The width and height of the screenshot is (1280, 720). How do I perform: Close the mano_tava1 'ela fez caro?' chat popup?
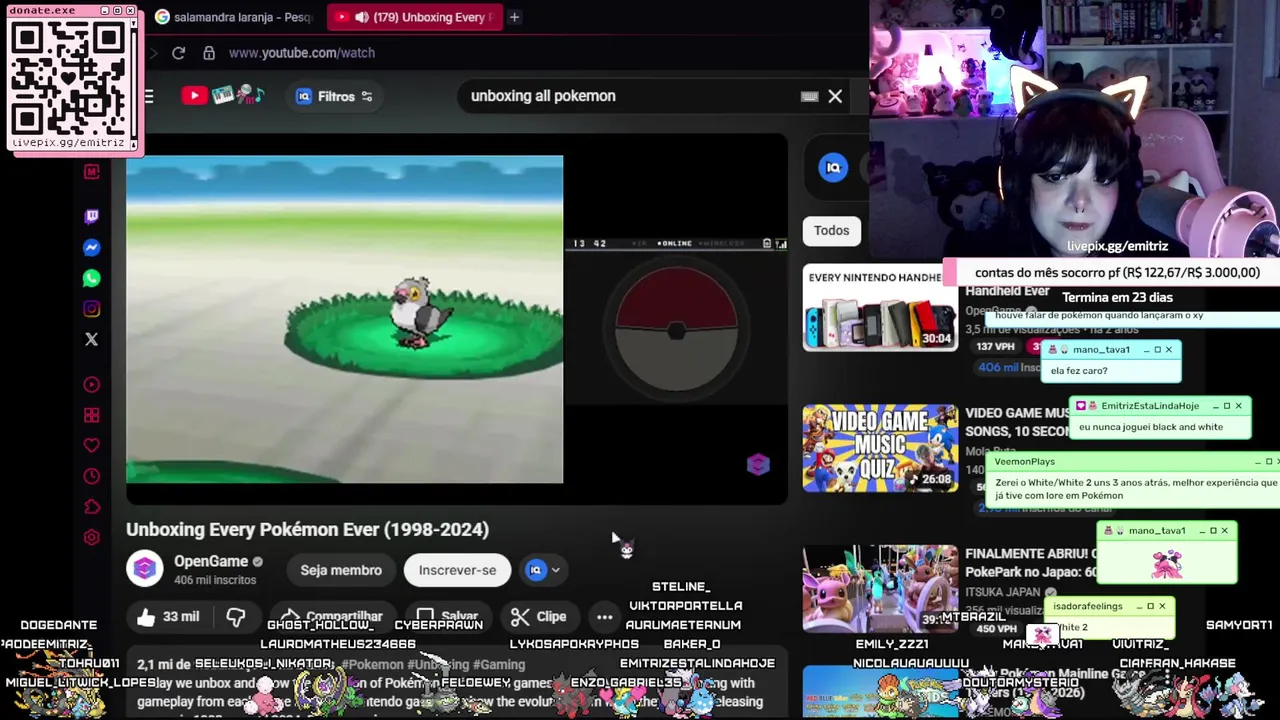pyautogui.click(x=1168, y=350)
